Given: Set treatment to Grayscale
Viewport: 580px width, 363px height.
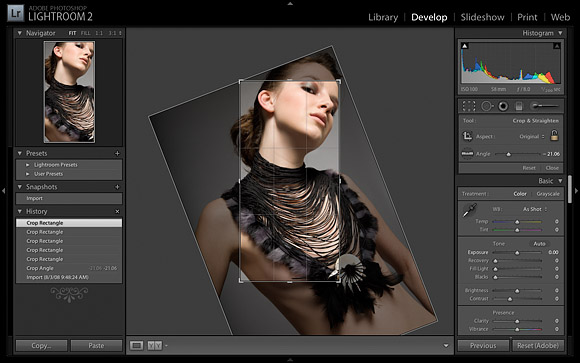Looking at the screenshot, I should coord(548,194).
